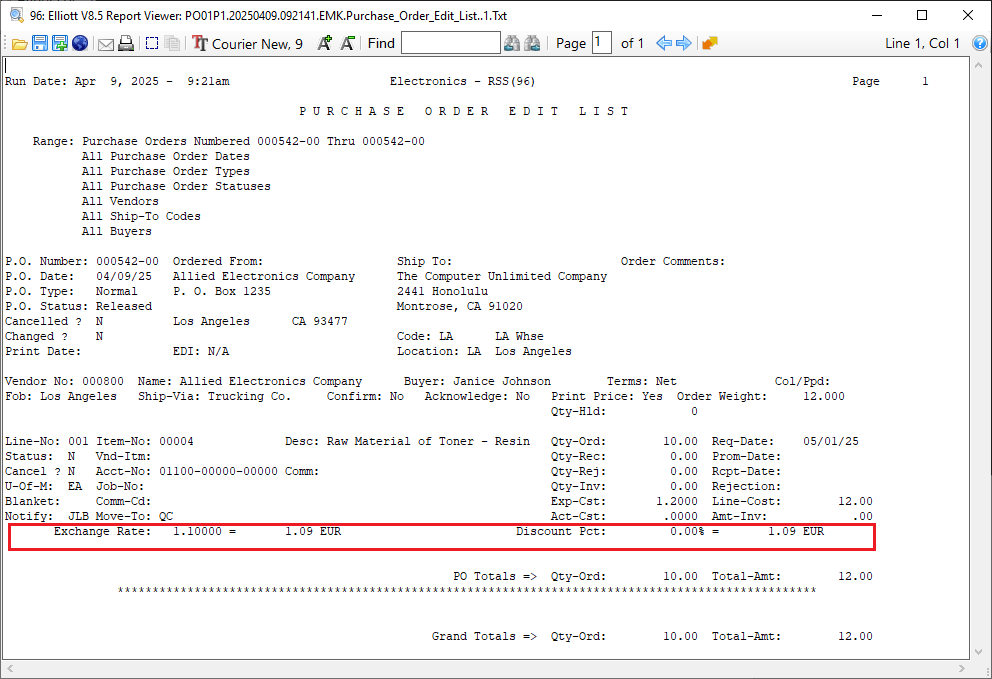The image size is (992, 679).
Task: Click the orange windows icon in toolbar
Action: (x=710, y=43)
